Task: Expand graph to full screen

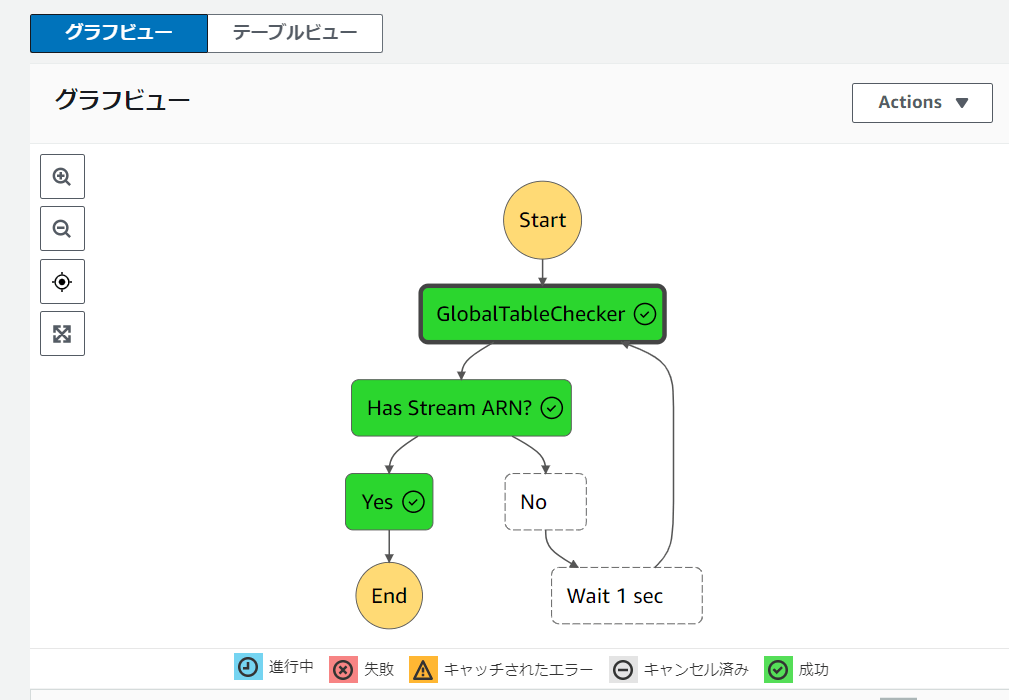Action: point(62,333)
